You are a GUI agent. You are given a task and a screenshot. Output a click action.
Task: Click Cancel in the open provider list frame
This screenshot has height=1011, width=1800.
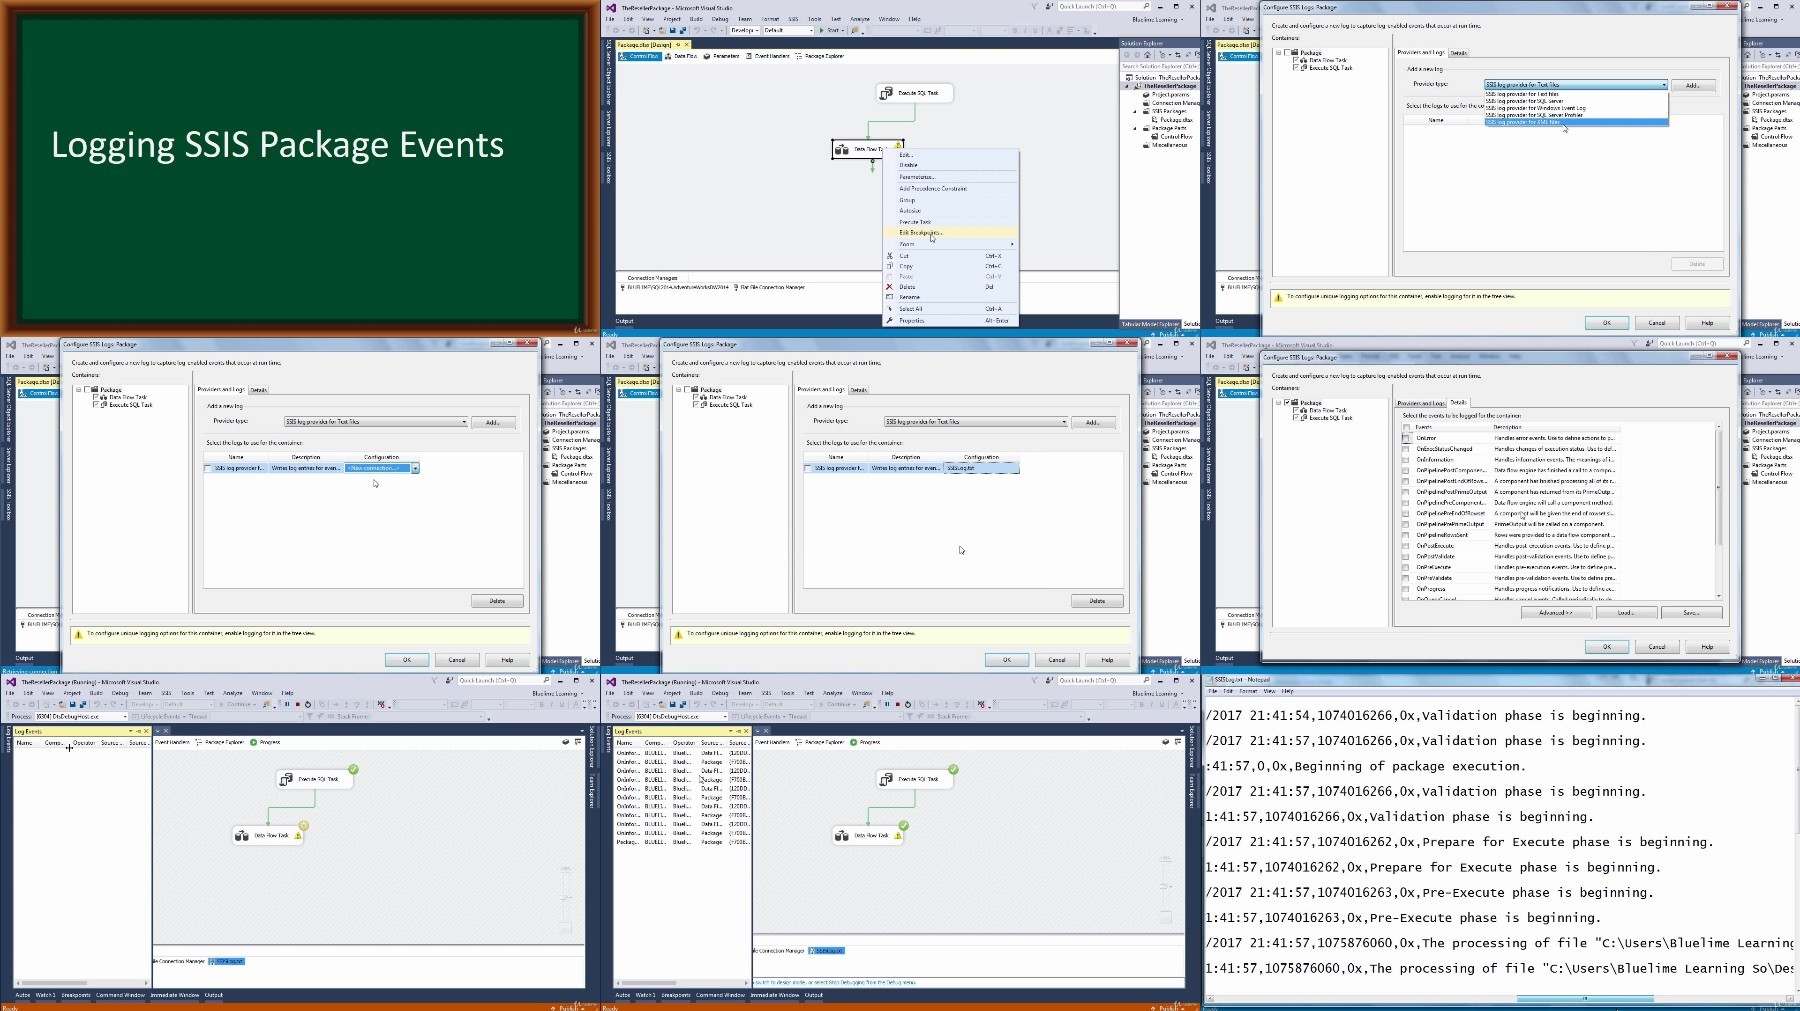click(x=1657, y=323)
